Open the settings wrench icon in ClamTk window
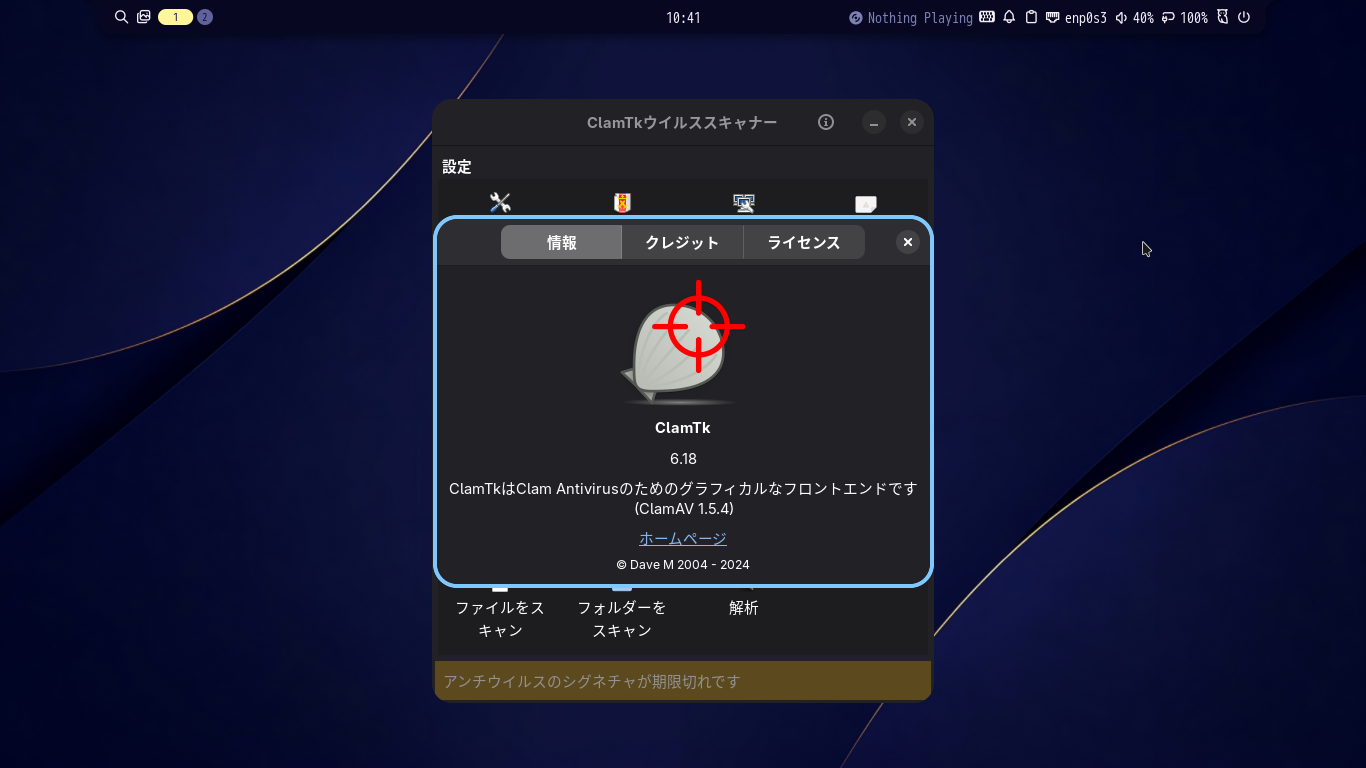Image resolution: width=1366 pixels, height=768 pixels. (x=500, y=202)
